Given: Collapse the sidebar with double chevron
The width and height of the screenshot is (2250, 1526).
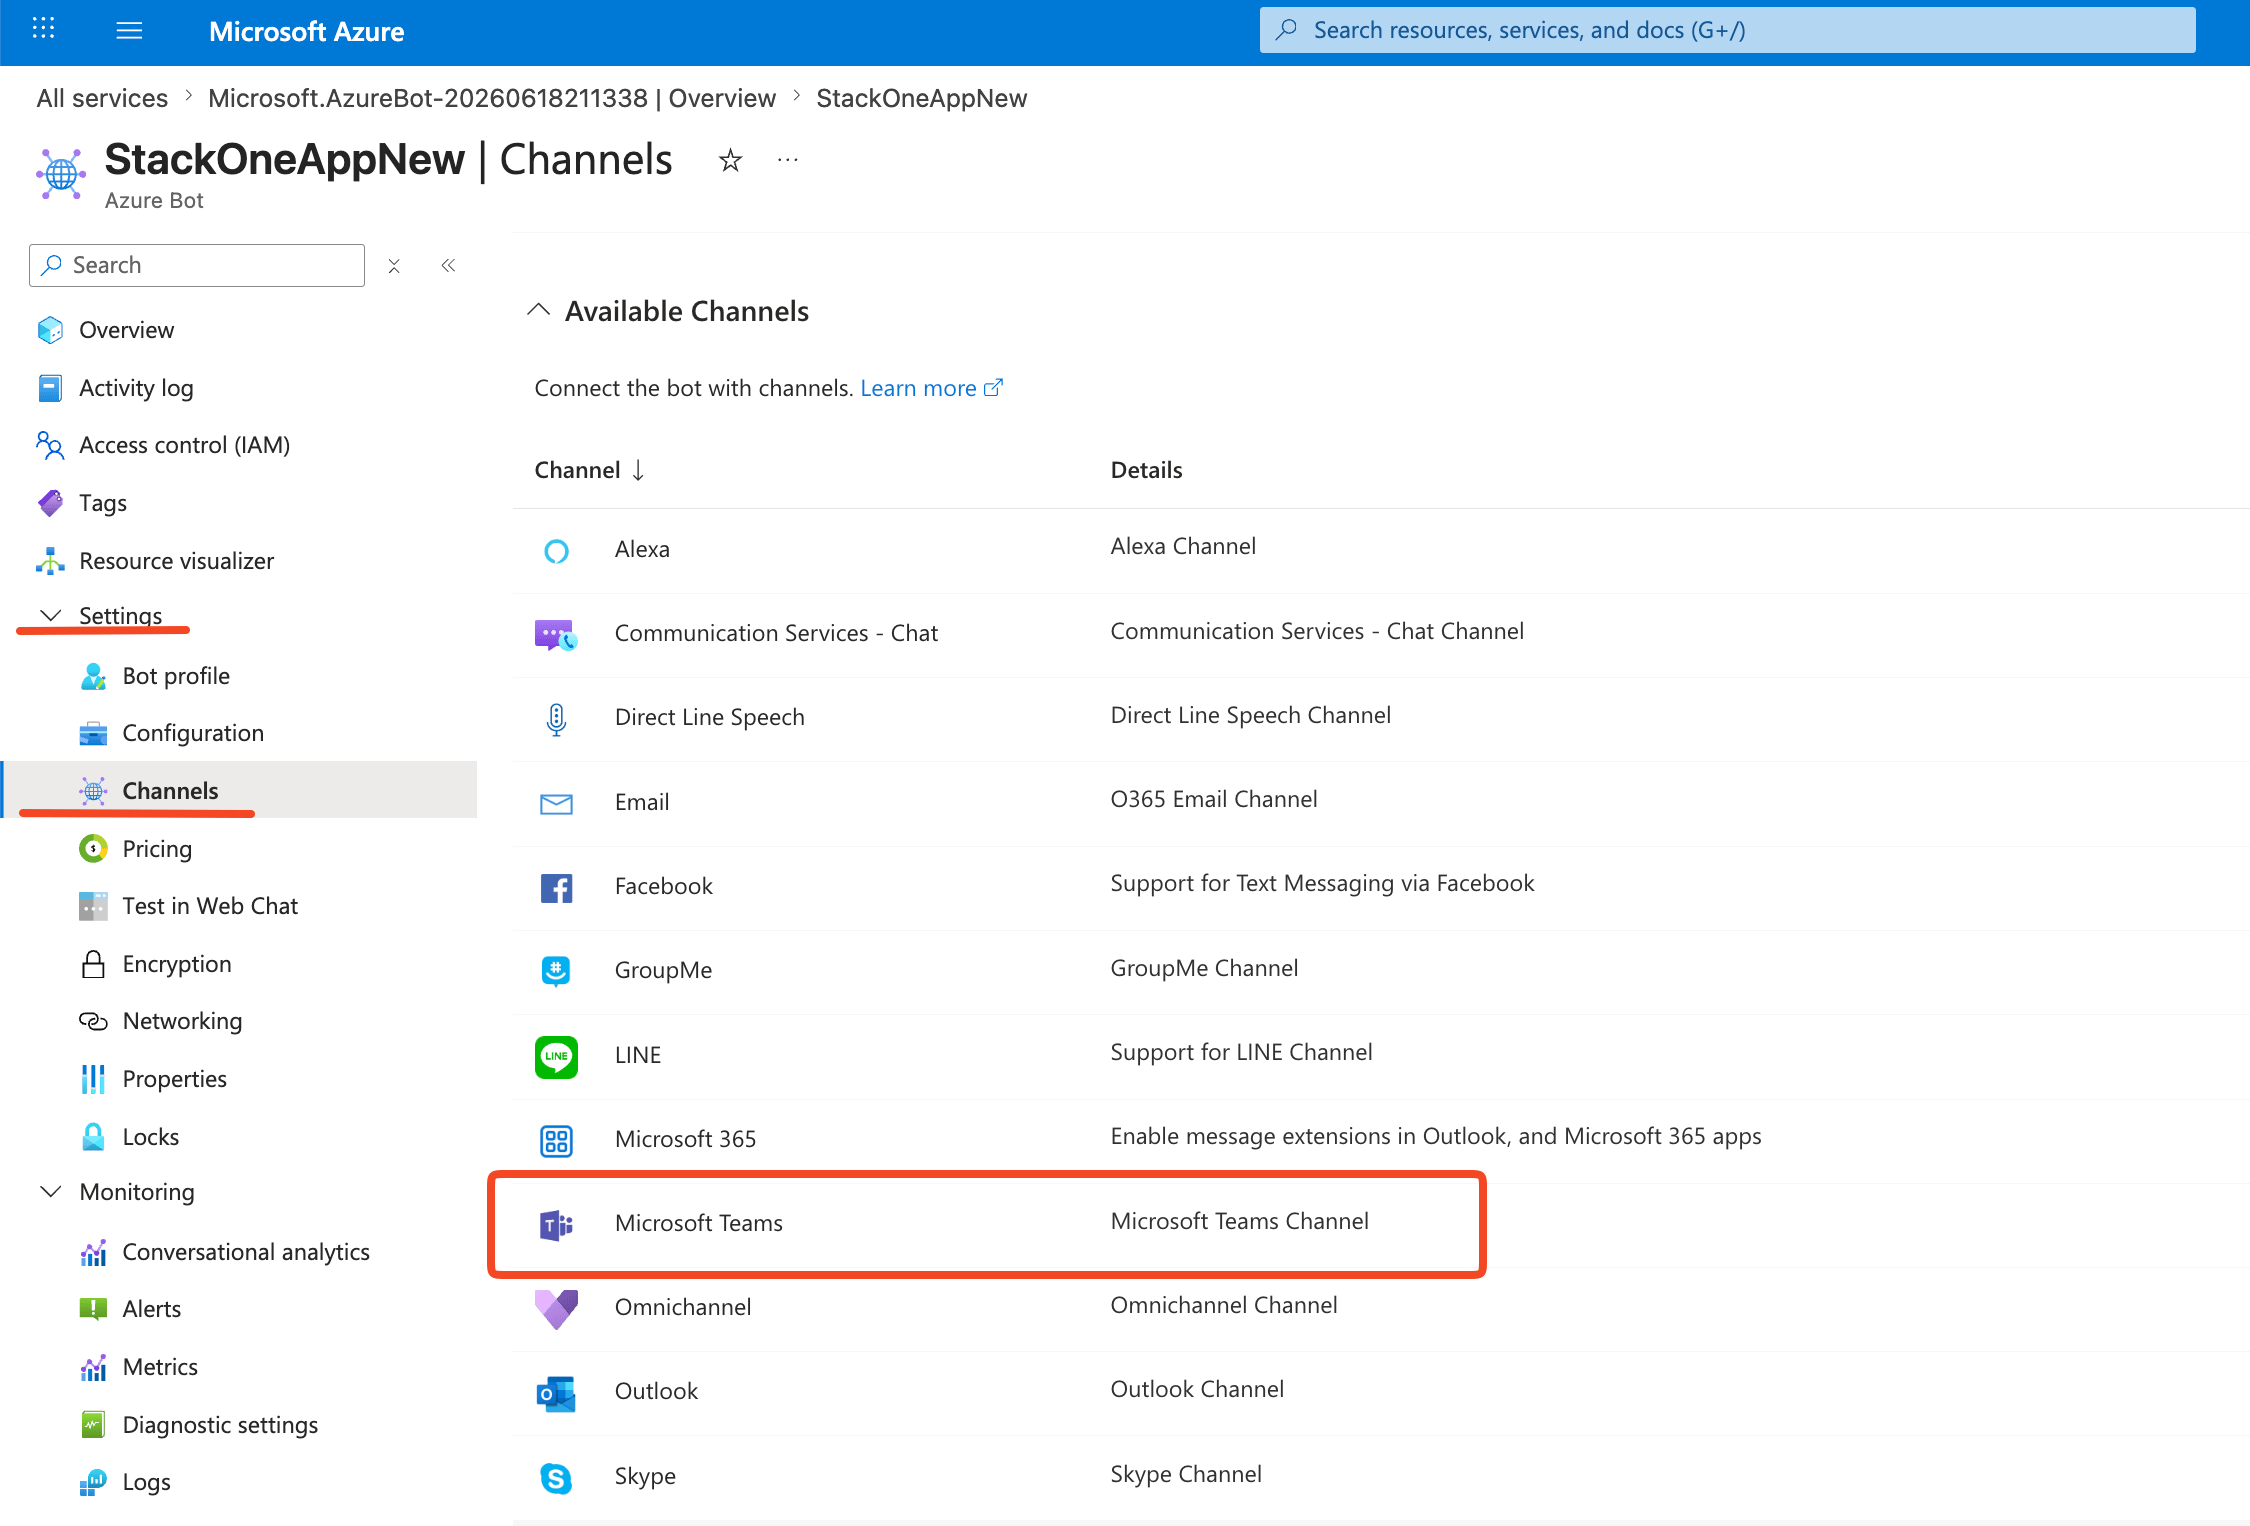Looking at the screenshot, I should [448, 265].
